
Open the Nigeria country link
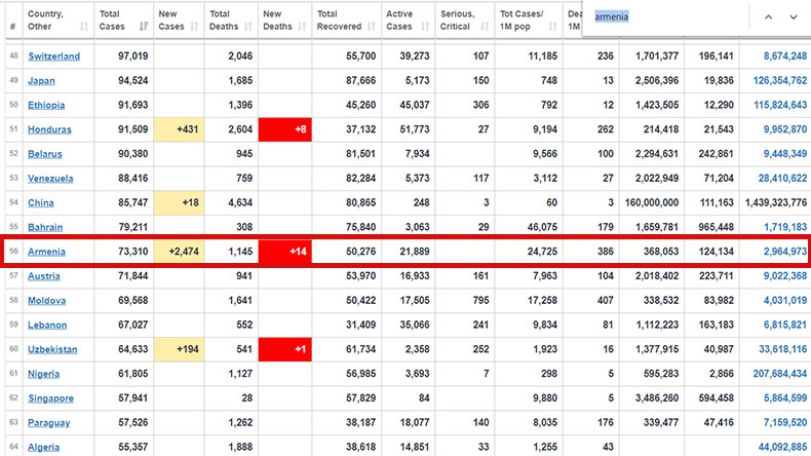[x=43, y=374]
